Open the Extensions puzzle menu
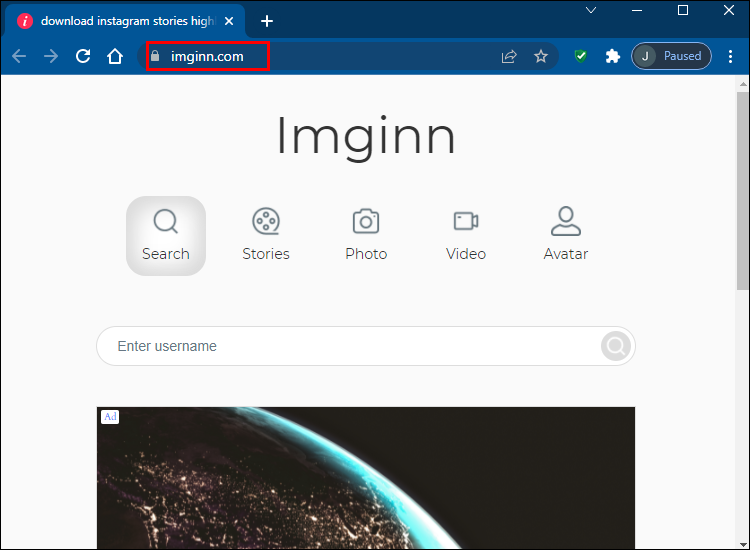This screenshot has width=750, height=550. [612, 56]
